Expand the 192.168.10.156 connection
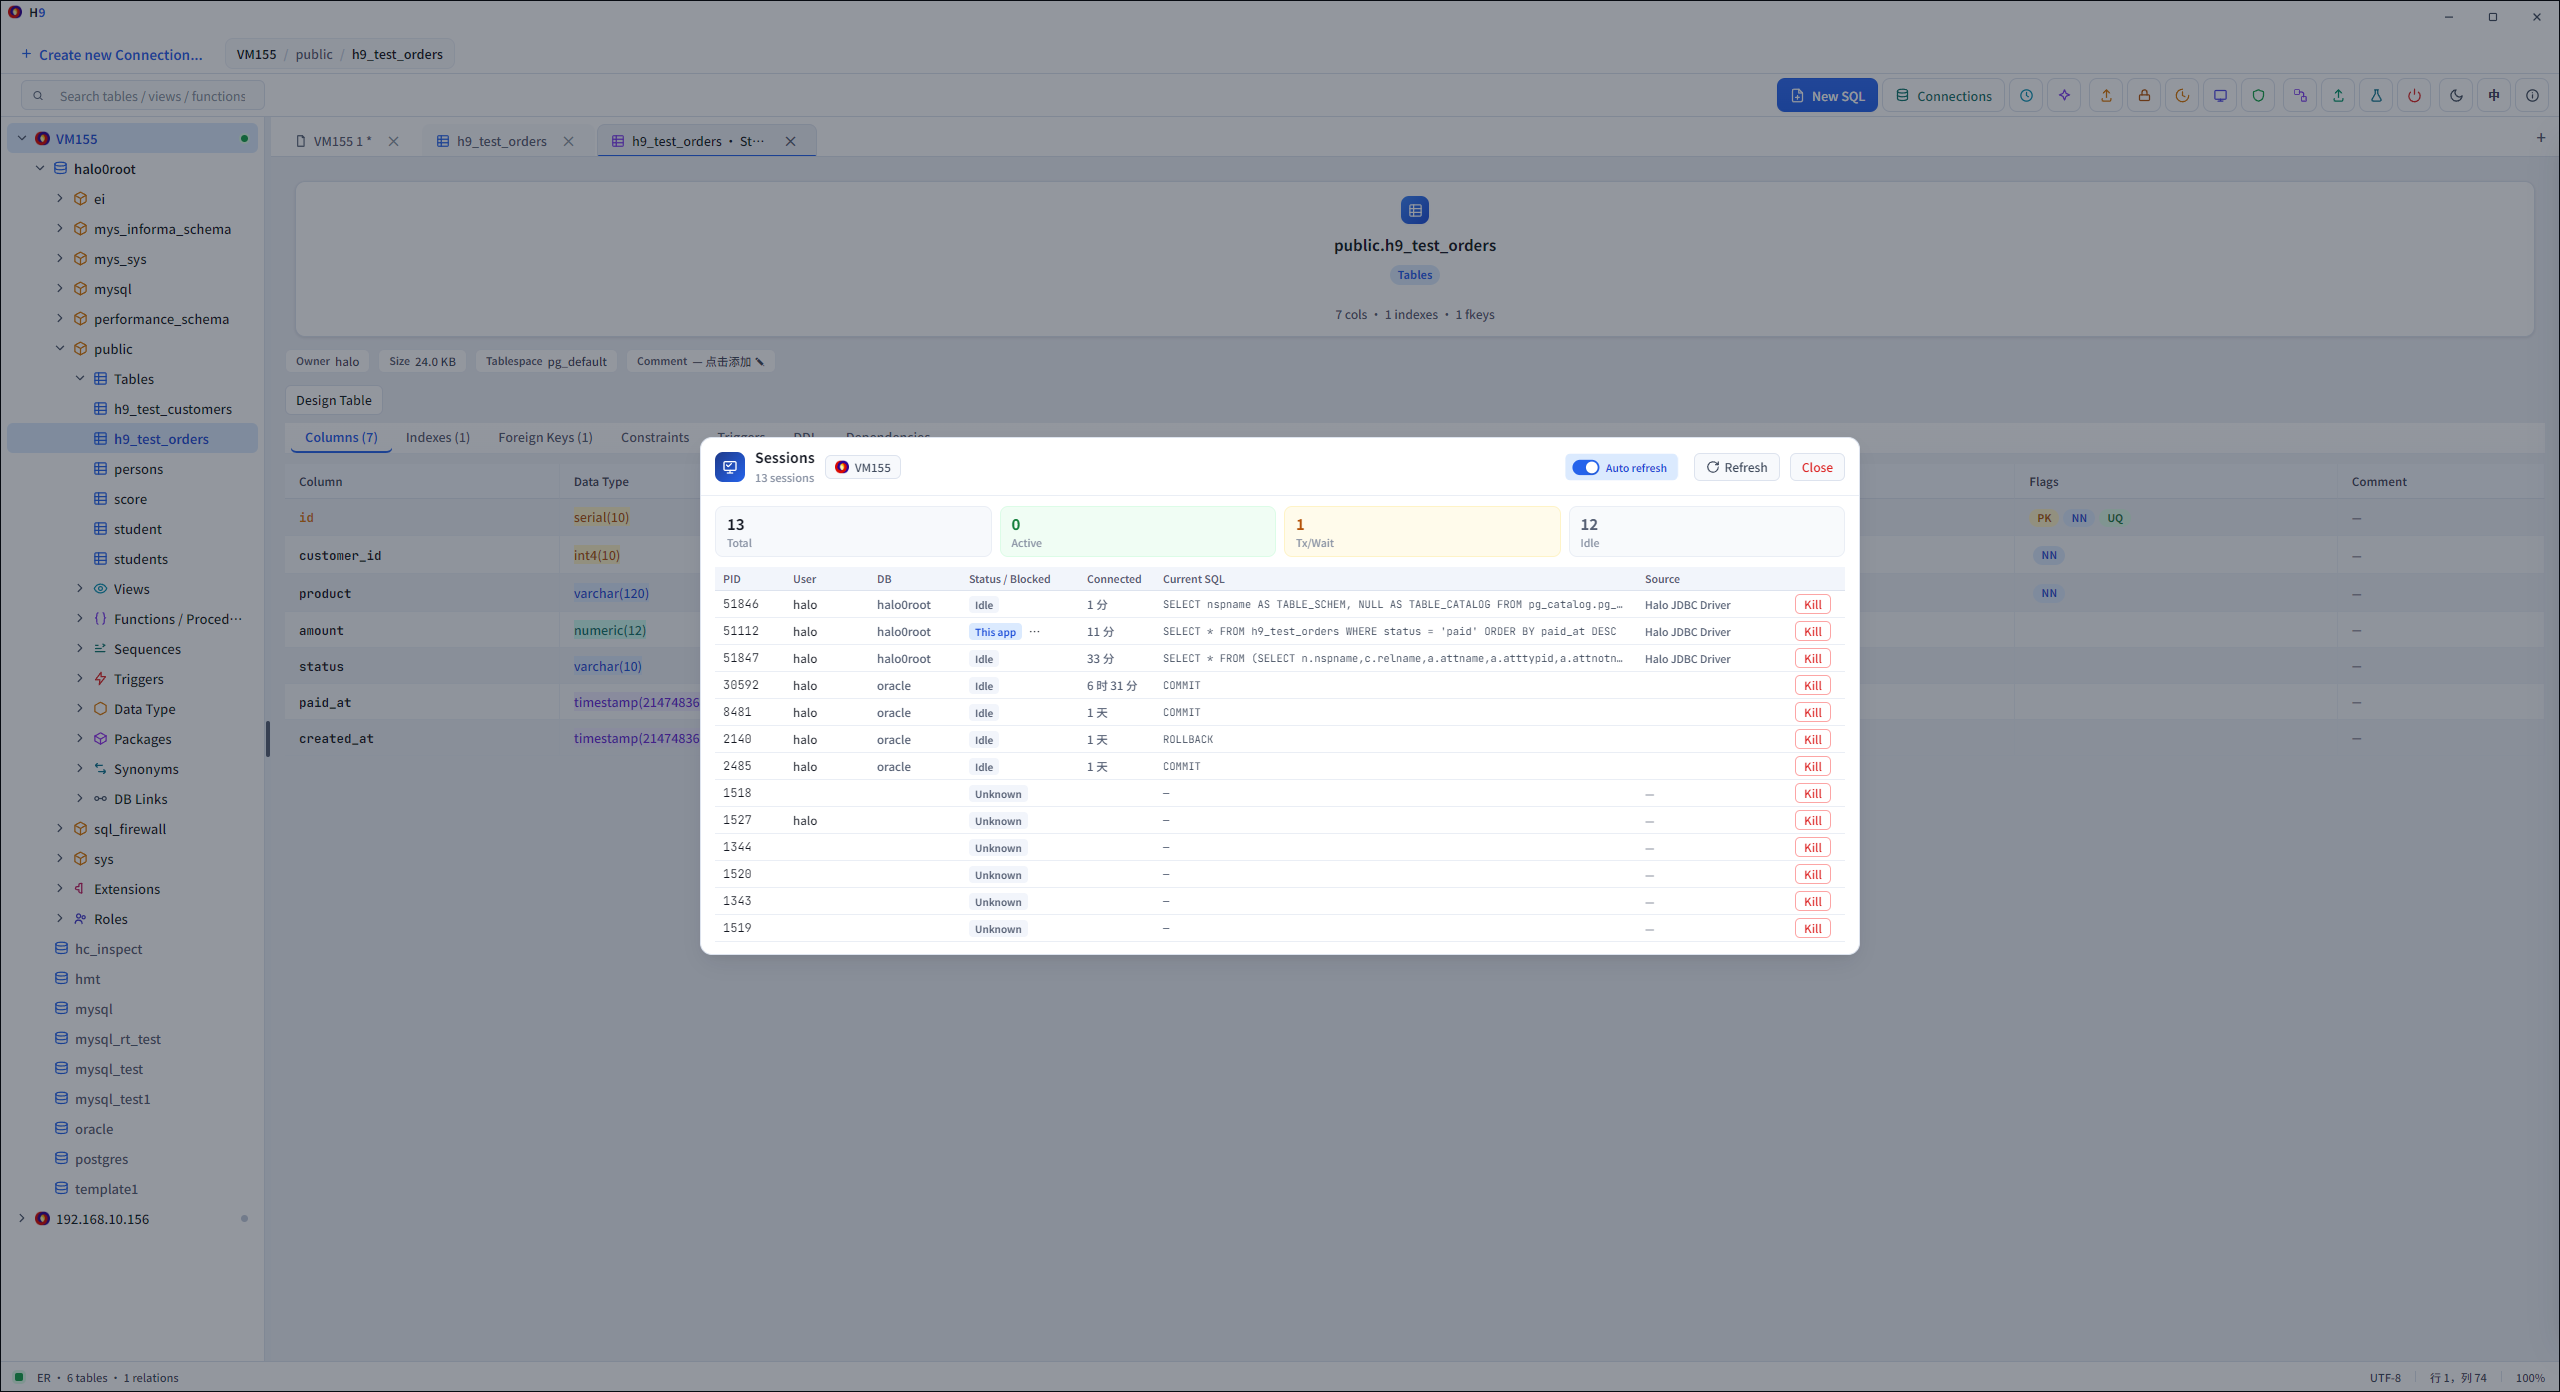The height and width of the screenshot is (1392, 2560). (x=22, y=1219)
